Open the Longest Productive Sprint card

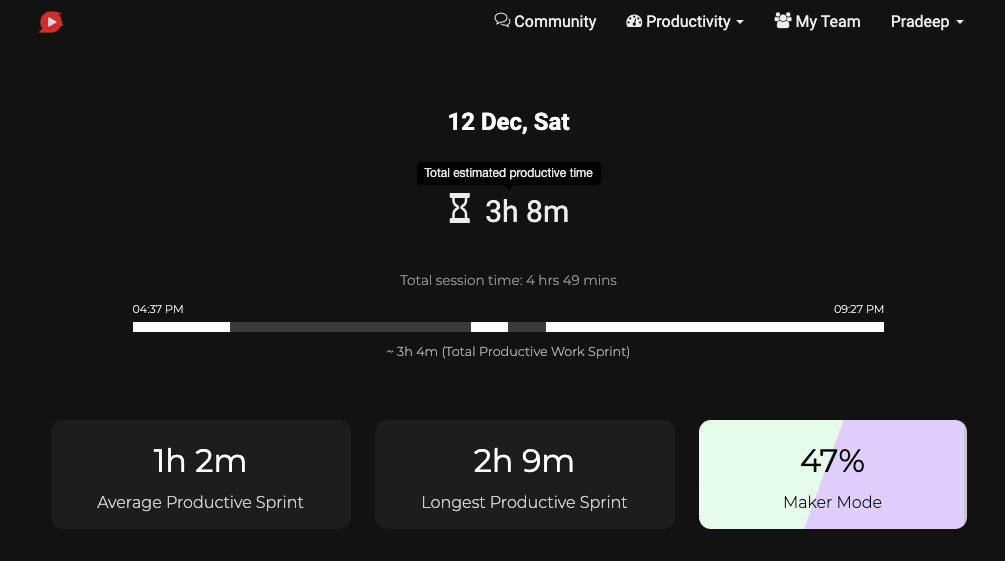pos(524,474)
